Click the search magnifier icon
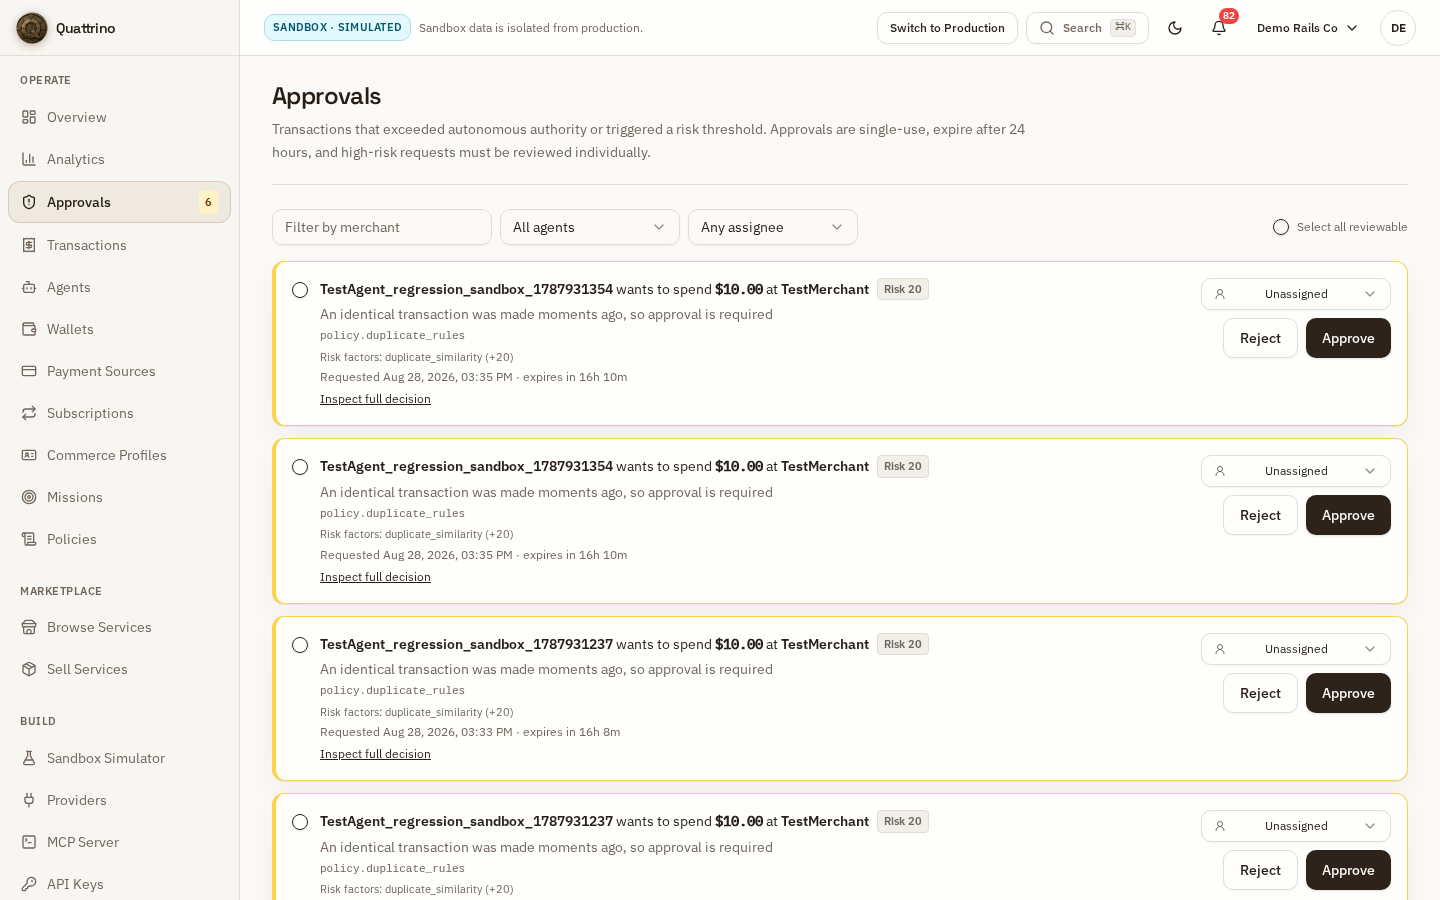 pos(1047,28)
